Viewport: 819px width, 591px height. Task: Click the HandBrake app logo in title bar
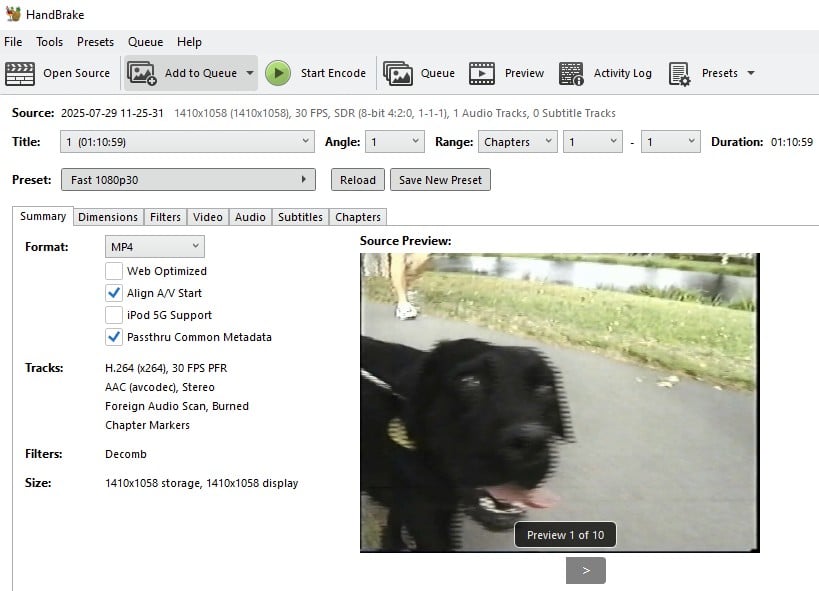pyautogui.click(x=13, y=14)
